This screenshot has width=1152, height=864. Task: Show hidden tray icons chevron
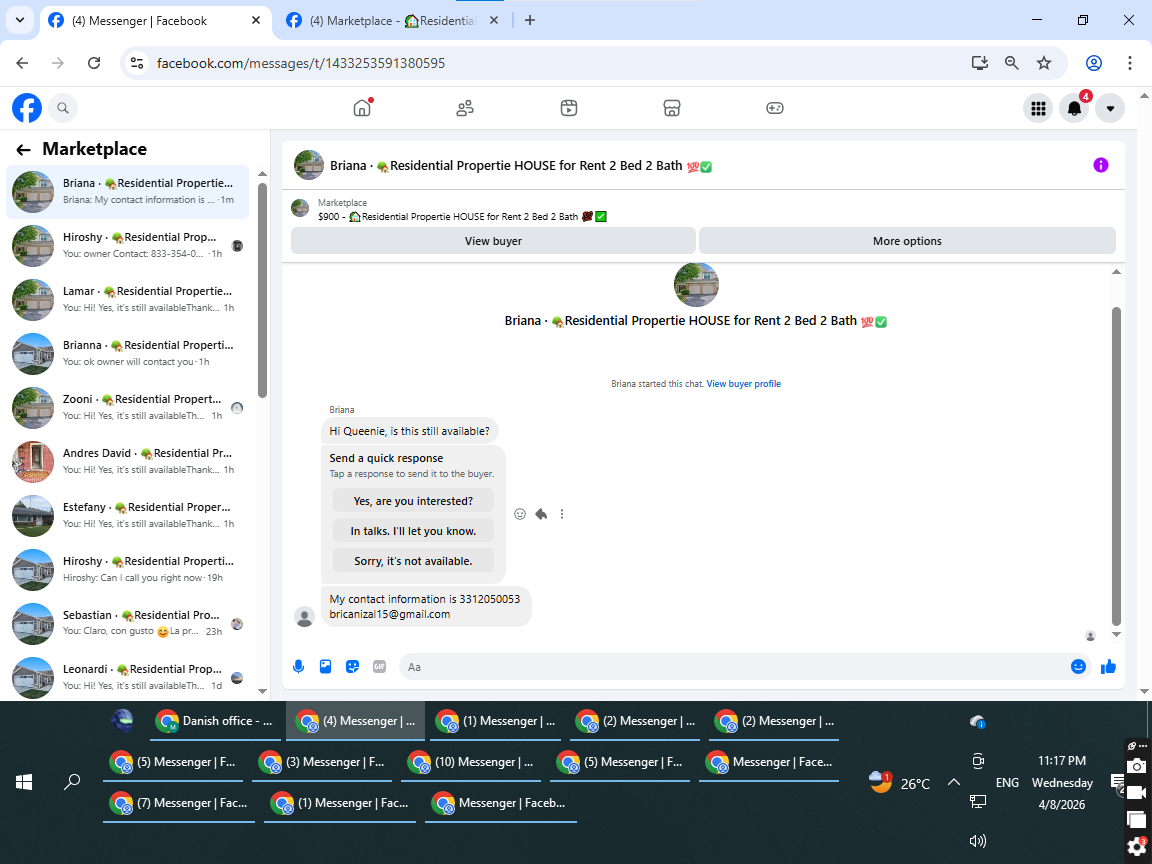[954, 782]
